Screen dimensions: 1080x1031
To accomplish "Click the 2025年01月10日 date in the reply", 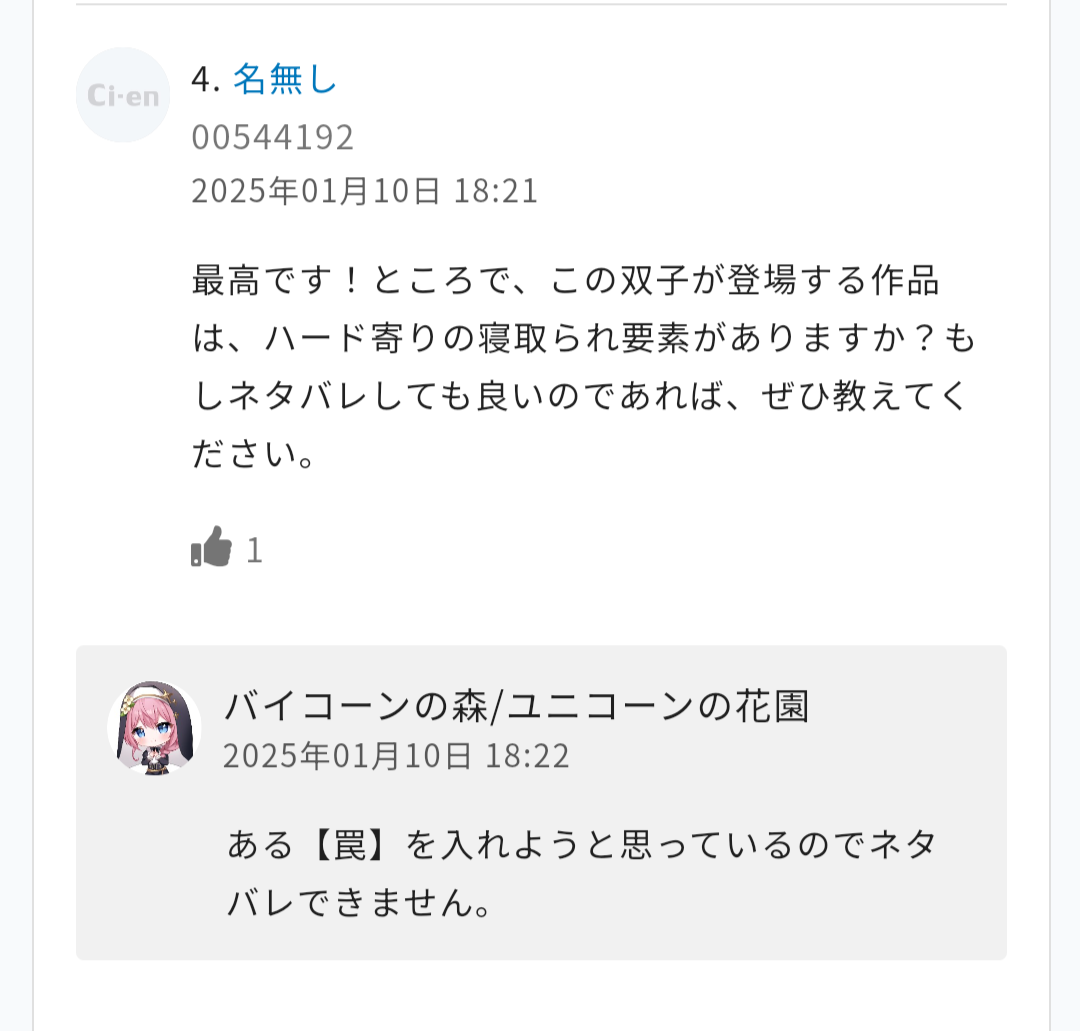I will 347,755.
